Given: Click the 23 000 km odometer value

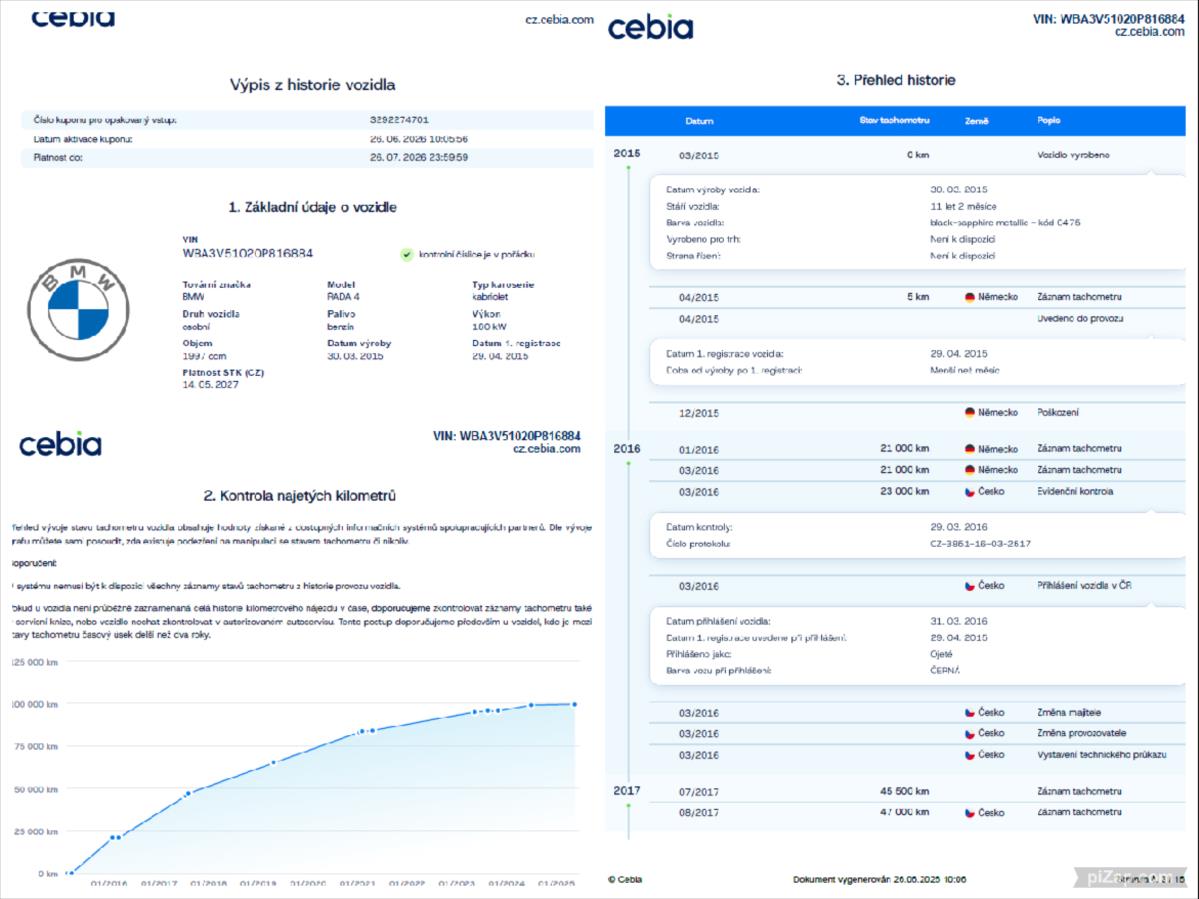Looking at the screenshot, I should tap(904, 491).
